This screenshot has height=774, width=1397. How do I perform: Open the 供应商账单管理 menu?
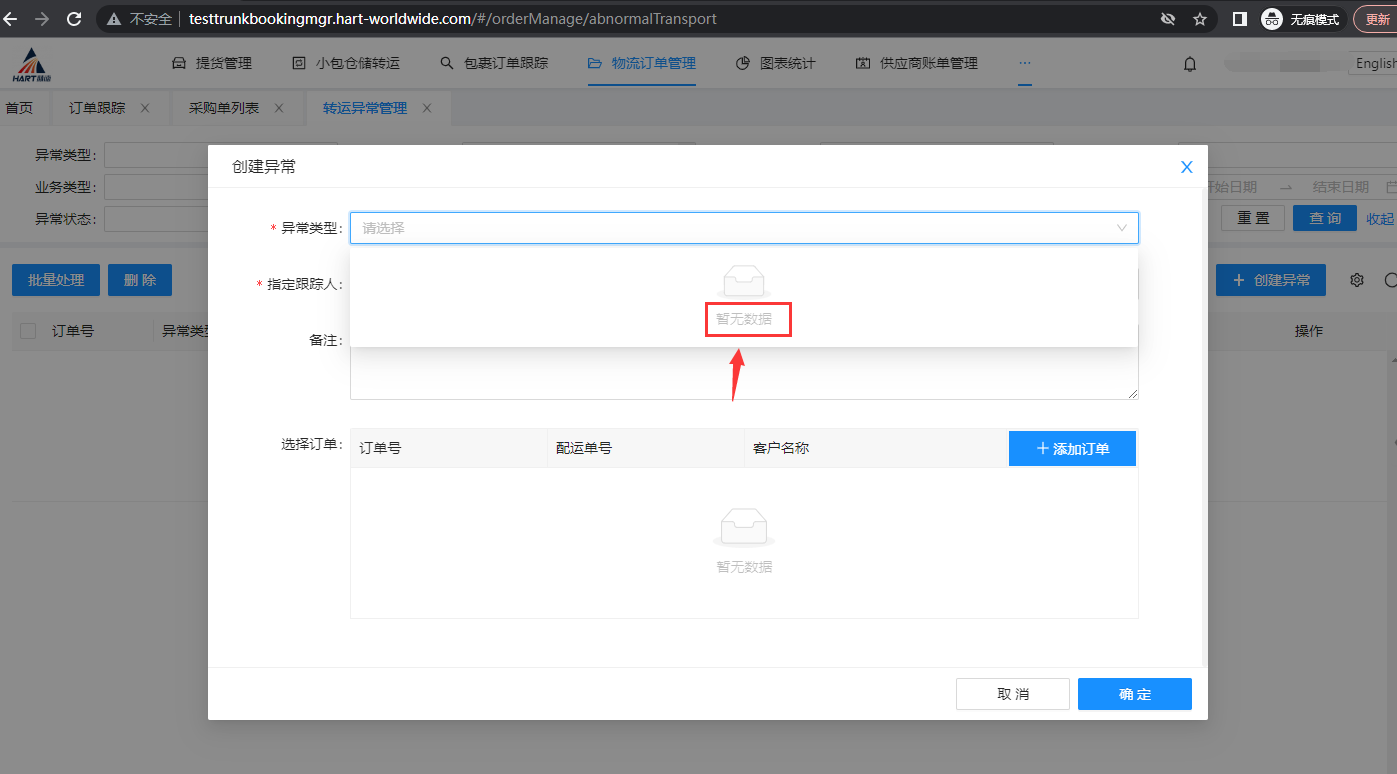point(917,64)
